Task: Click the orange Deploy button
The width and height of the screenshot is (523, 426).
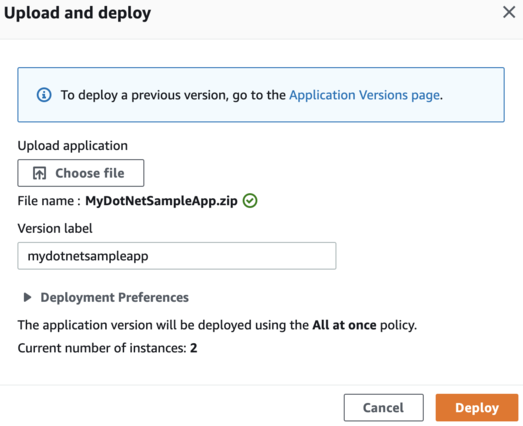Action: coord(477,408)
